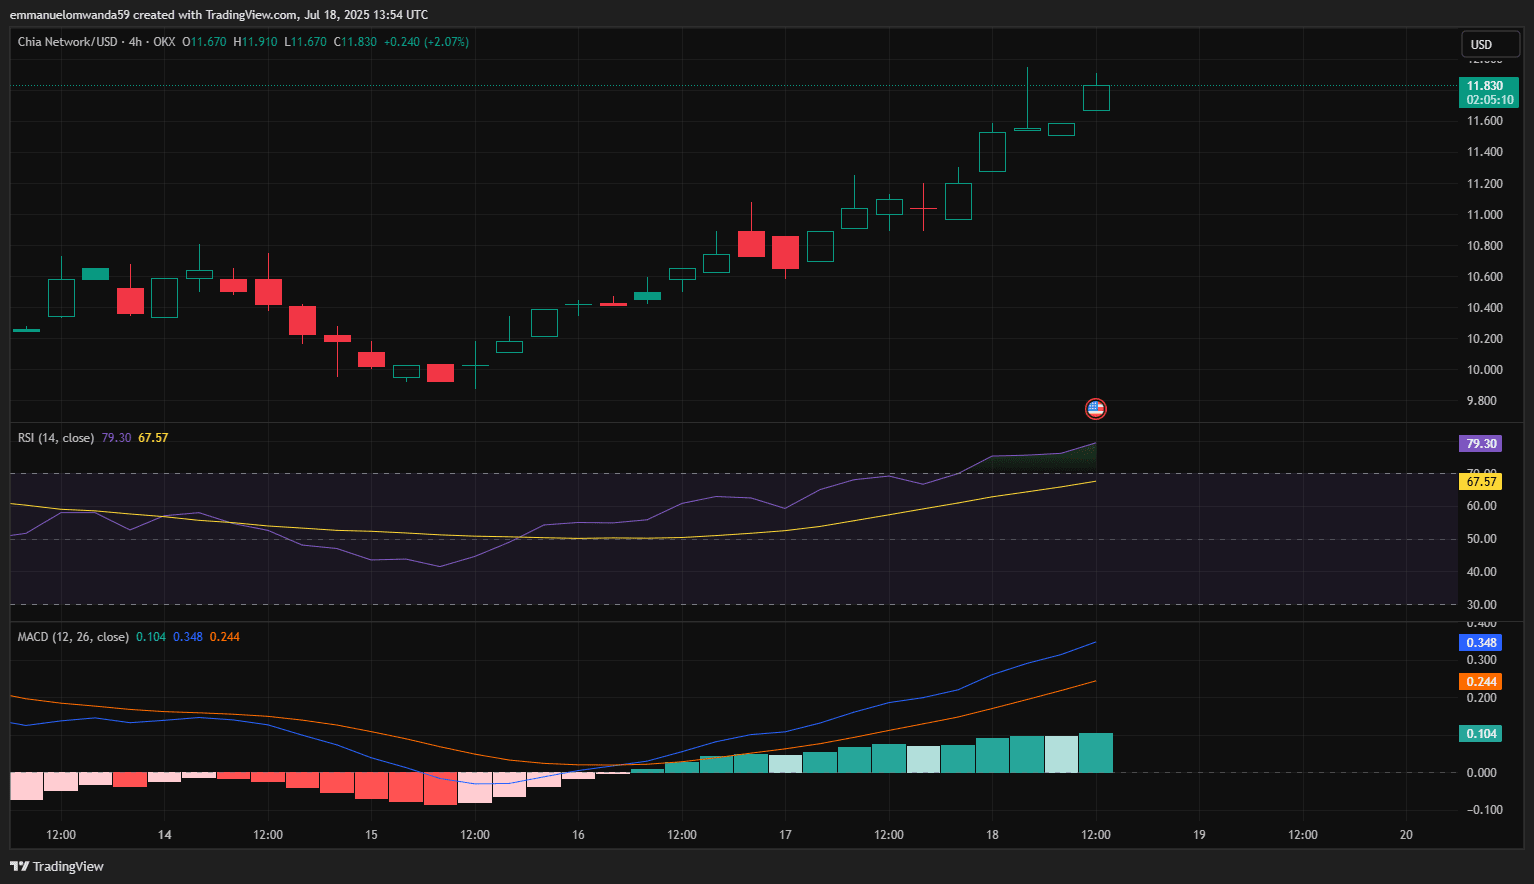Click the 11.000 price axis label
Screen dimensions: 1534x884
(x=1484, y=215)
